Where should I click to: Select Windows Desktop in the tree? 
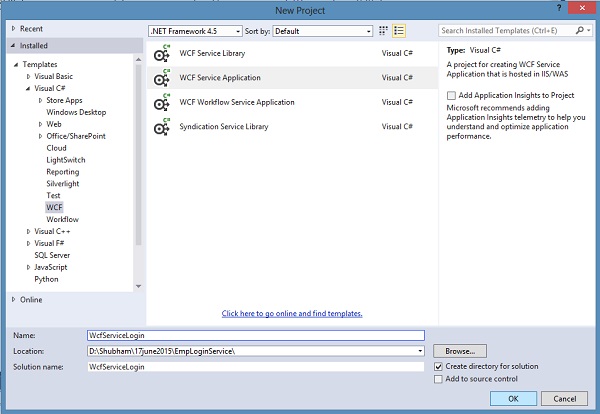pyautogui.click(x=76, y=112)
